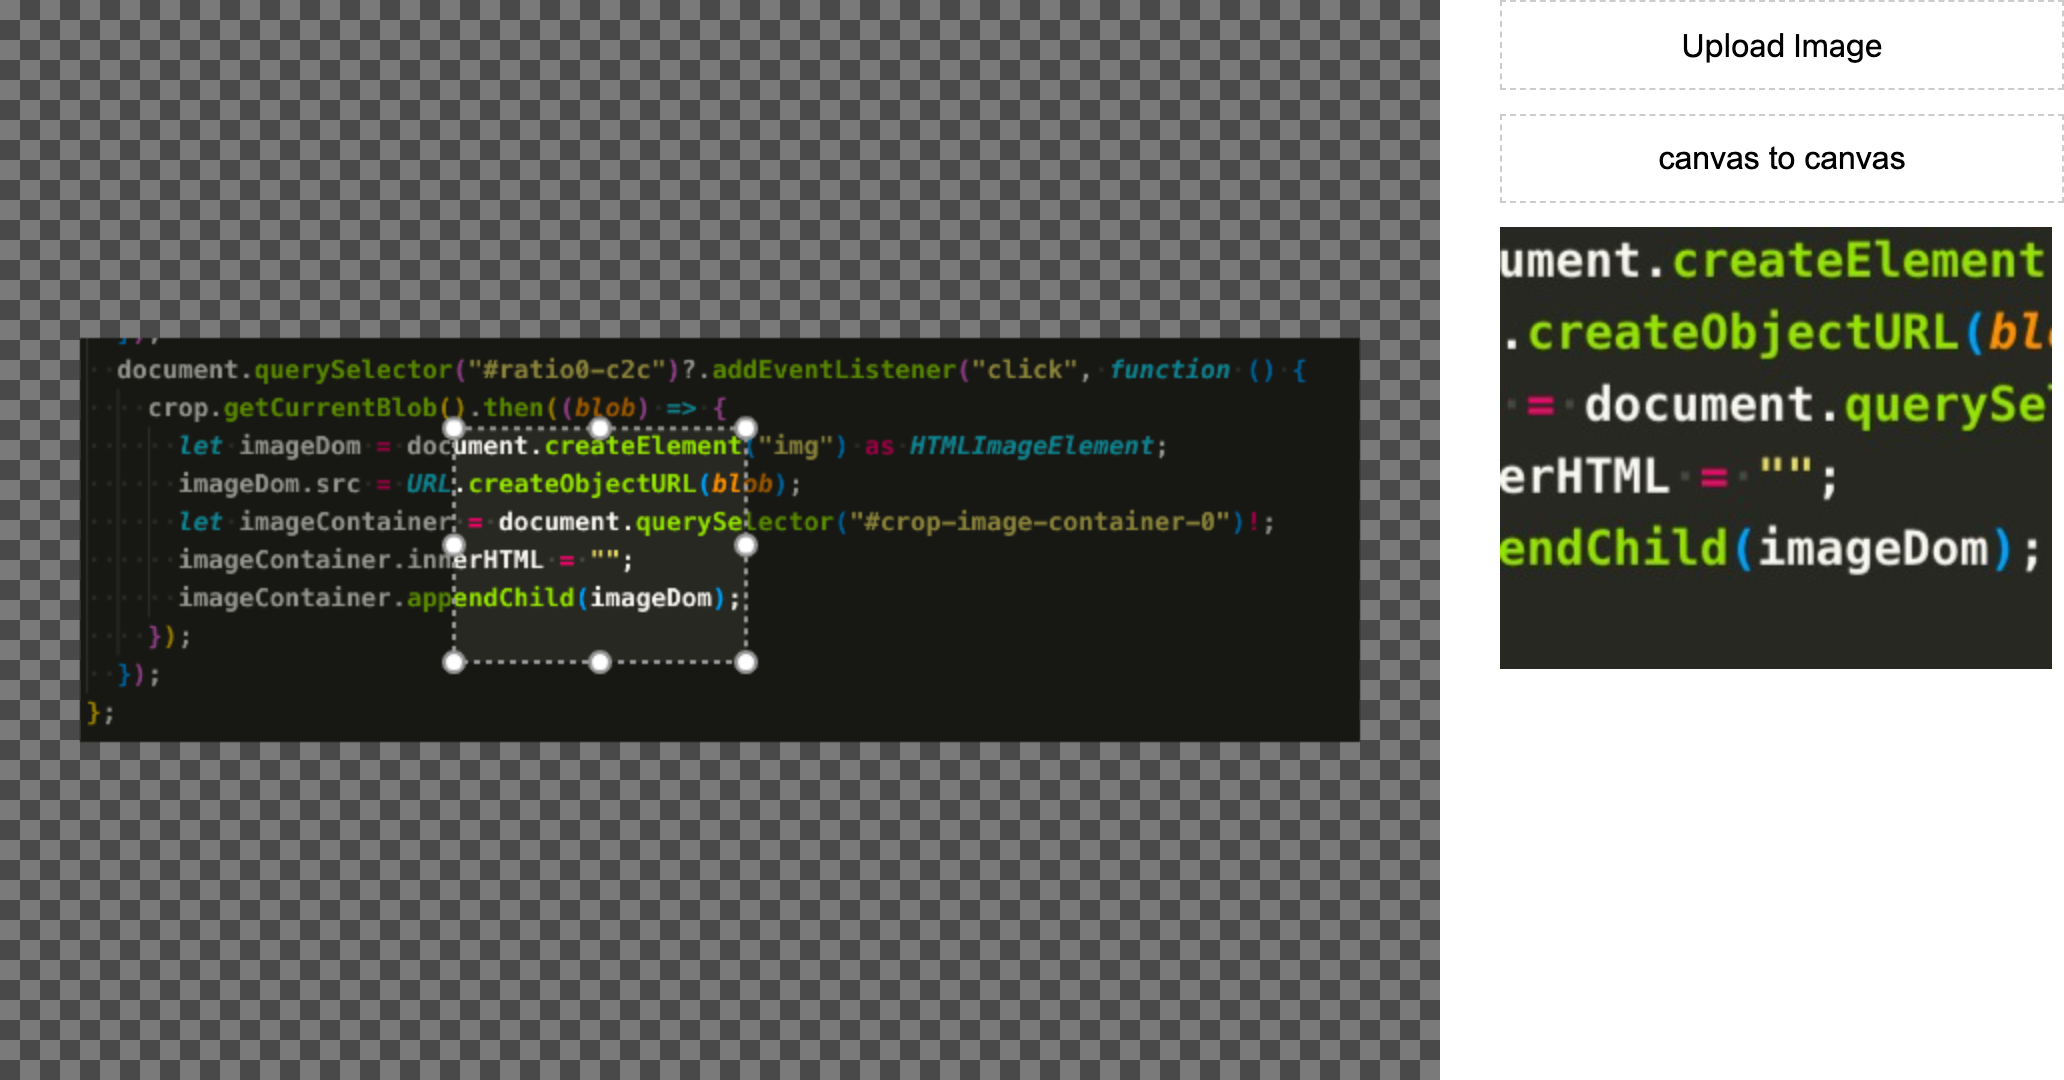This screenshot has height=1080, width=2064.
Task: Select the top-center crop resize handle
Action: click(x=600, y=427)
